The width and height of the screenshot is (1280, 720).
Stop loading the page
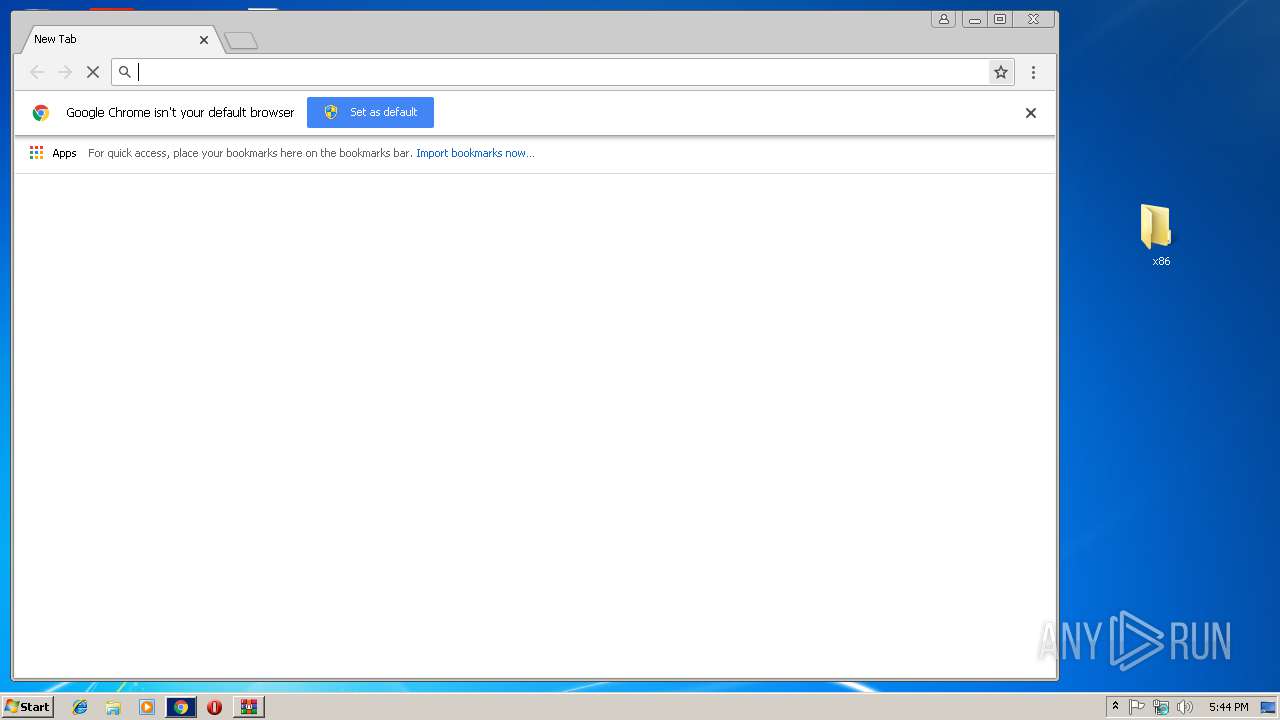pos(93,72)
